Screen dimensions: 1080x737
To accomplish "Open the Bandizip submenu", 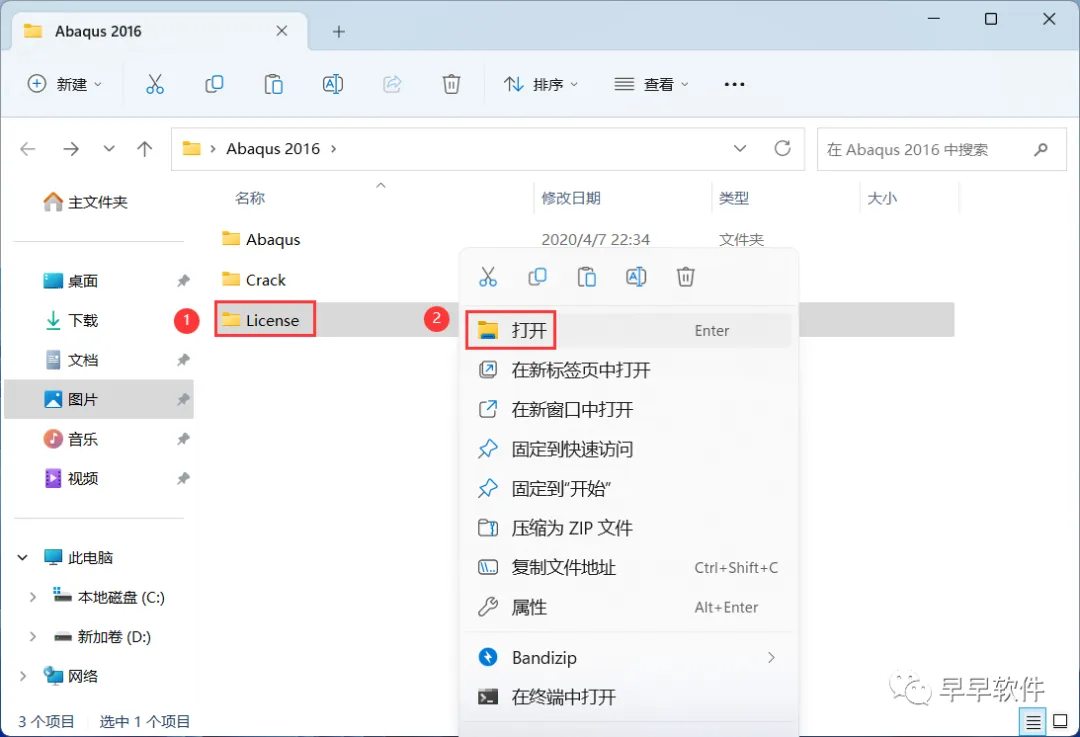I will click(628, 658).
